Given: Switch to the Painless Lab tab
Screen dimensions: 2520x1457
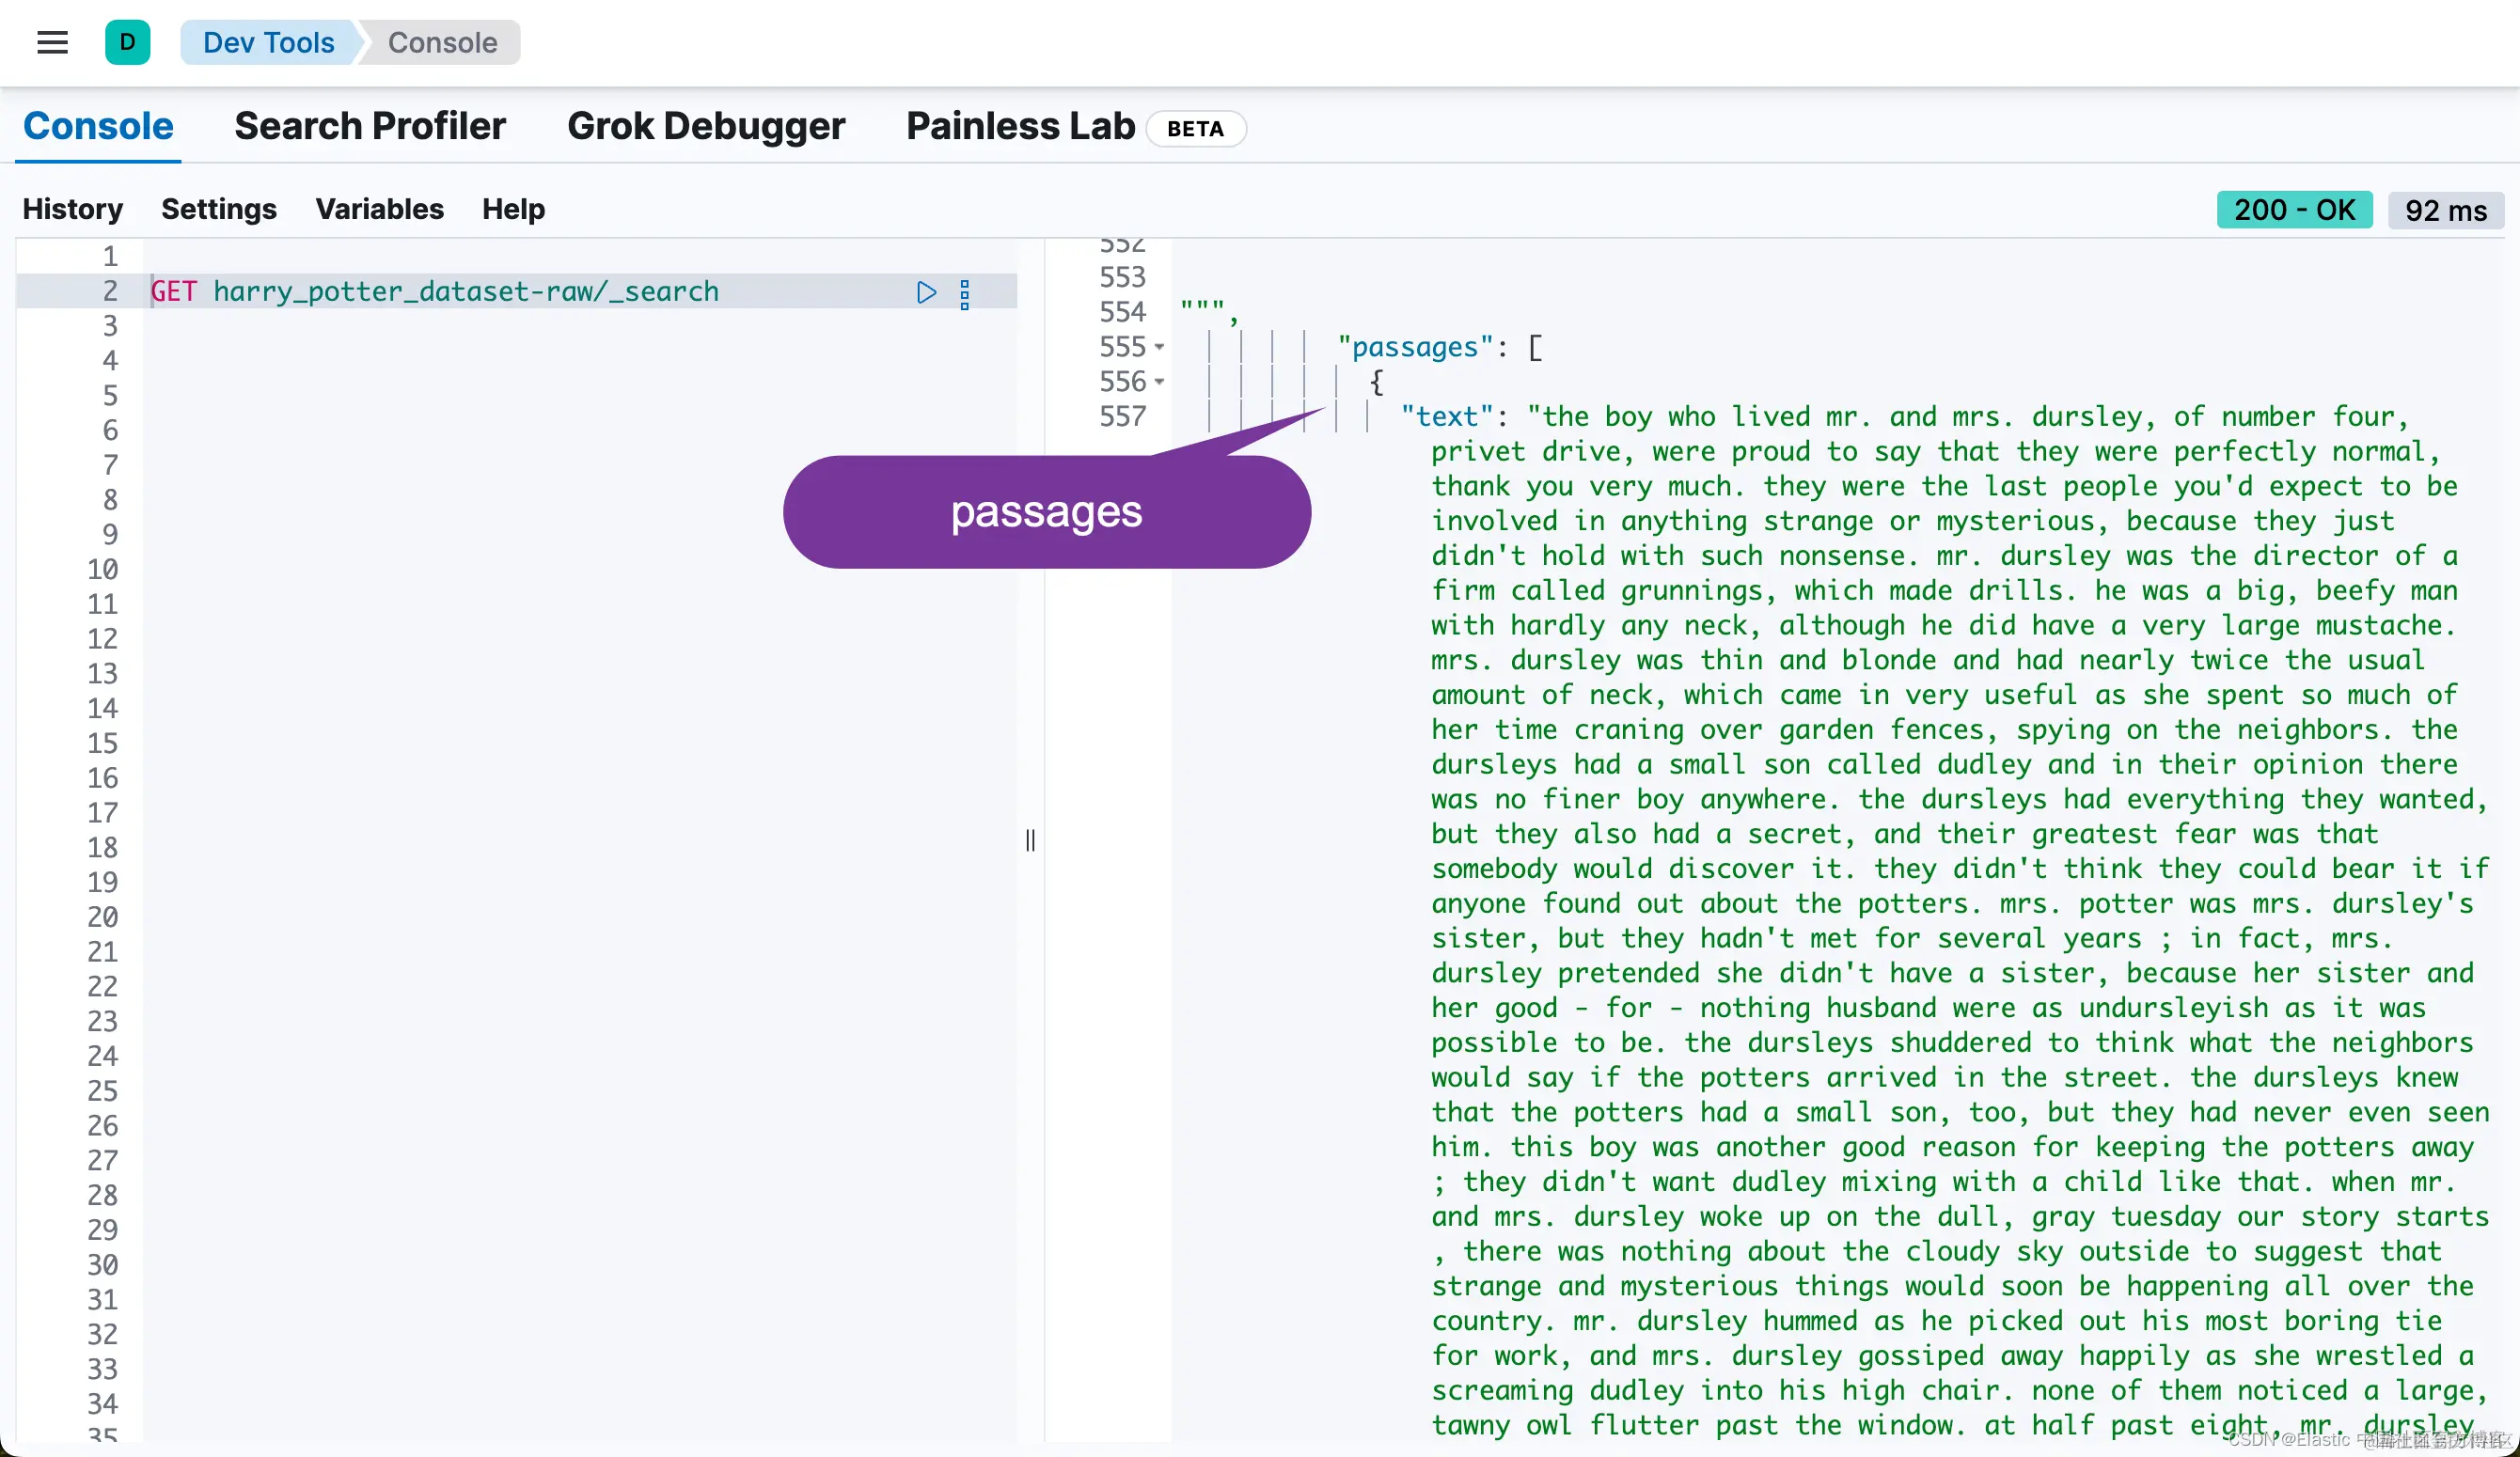Looking at the screenshot, I should (1020, 126).
